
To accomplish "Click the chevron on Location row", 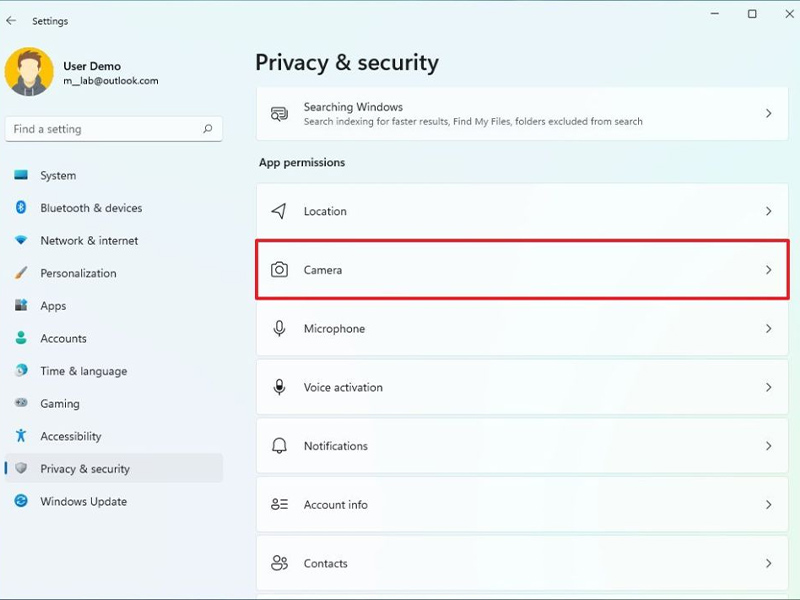I will coord(768,211).
